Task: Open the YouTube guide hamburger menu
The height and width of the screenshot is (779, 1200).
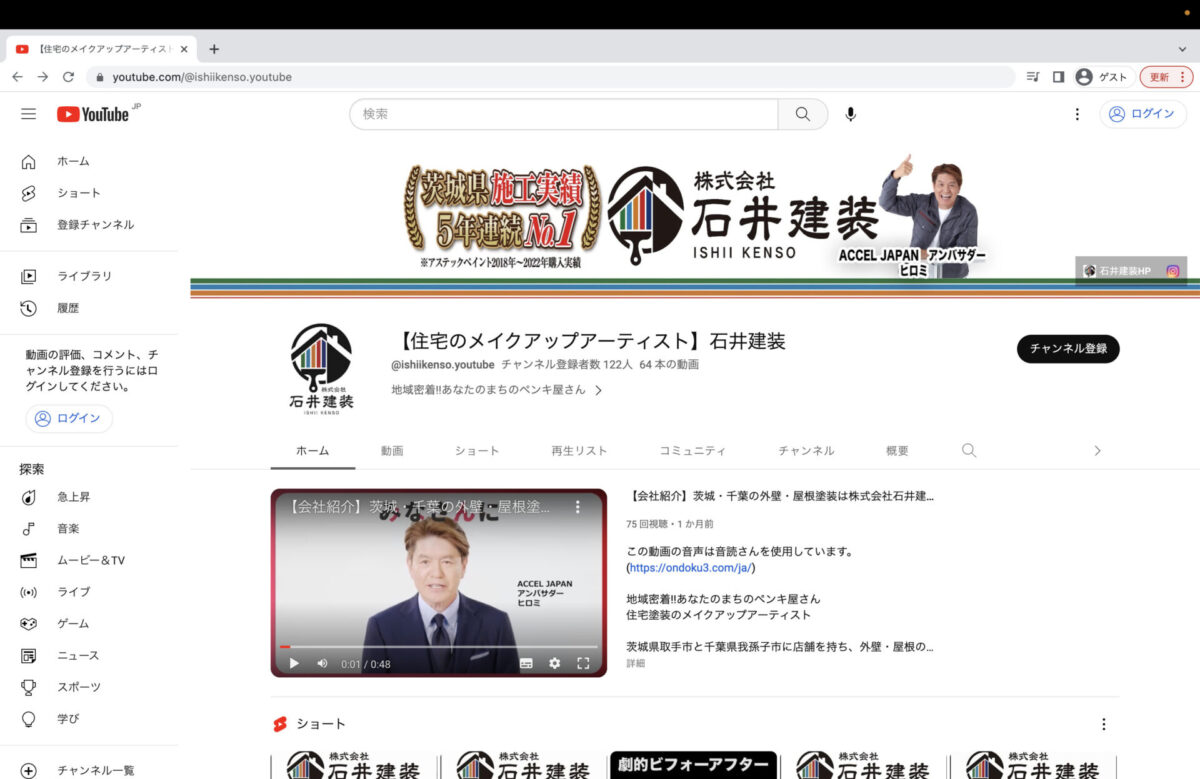Action: pyautogui.click(x=28, y=114)
